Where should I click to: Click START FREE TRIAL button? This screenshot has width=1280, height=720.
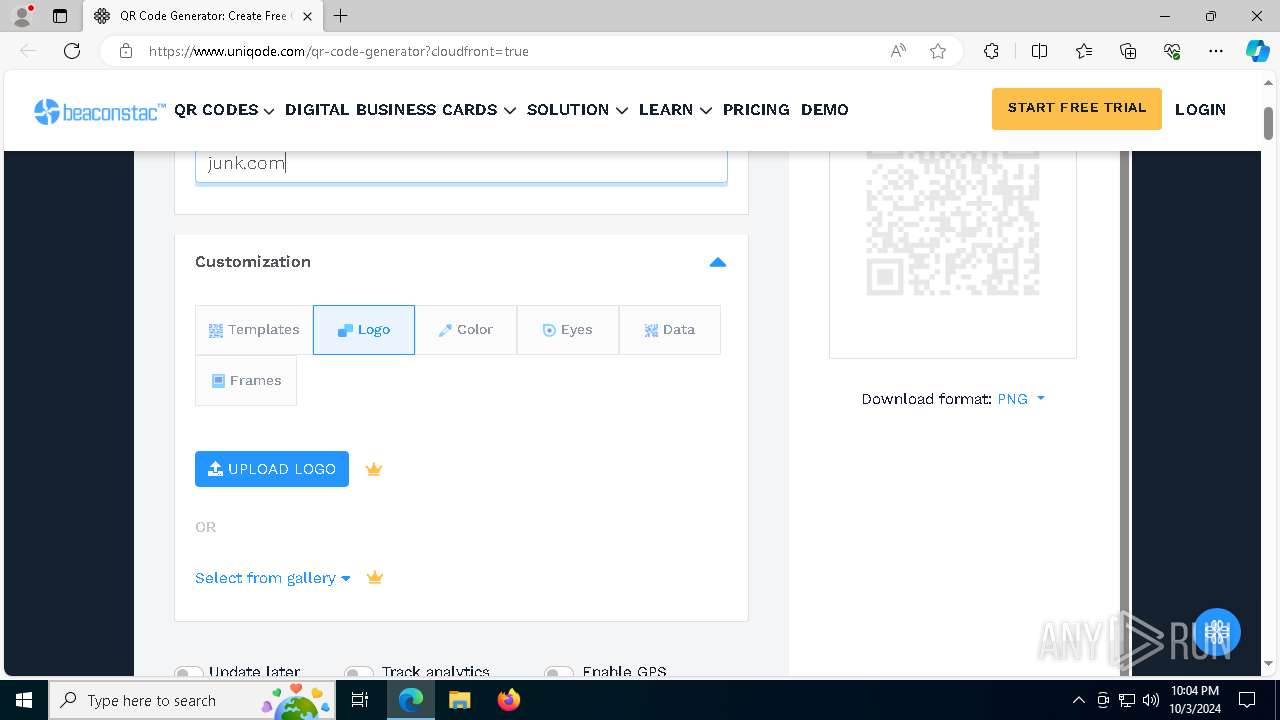coord(1077,109)
